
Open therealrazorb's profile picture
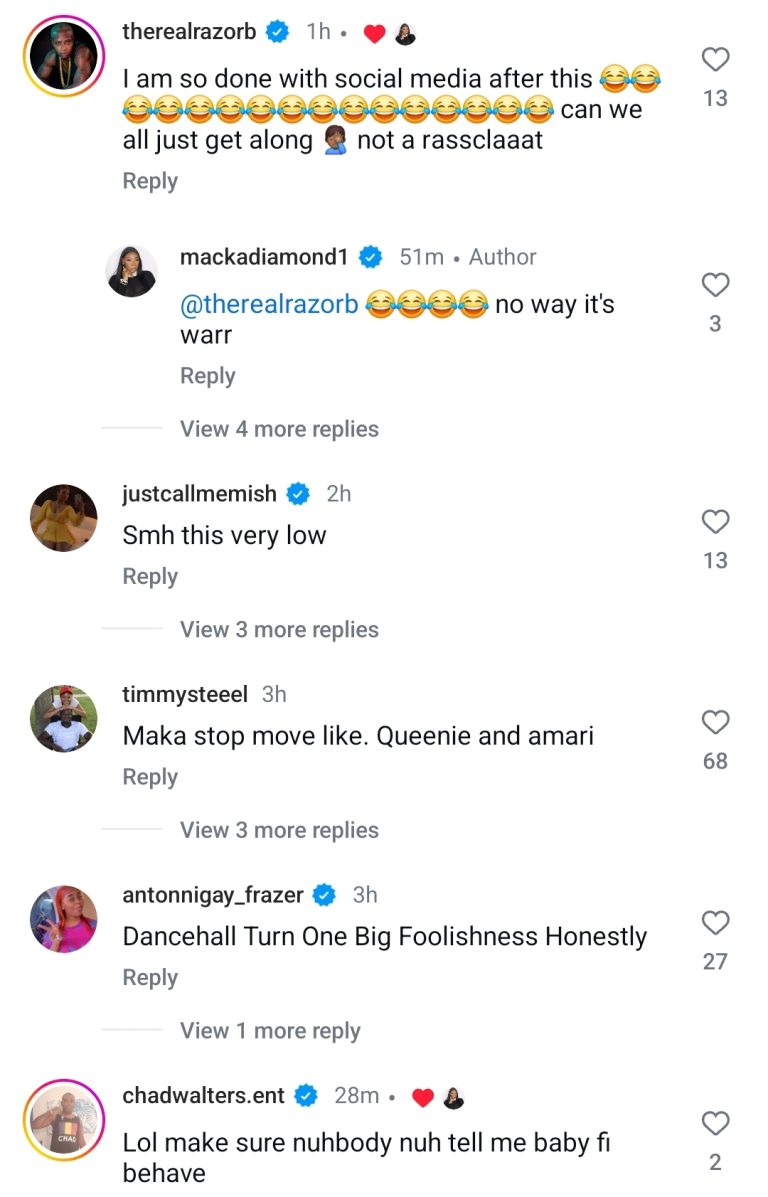point(63,55)
